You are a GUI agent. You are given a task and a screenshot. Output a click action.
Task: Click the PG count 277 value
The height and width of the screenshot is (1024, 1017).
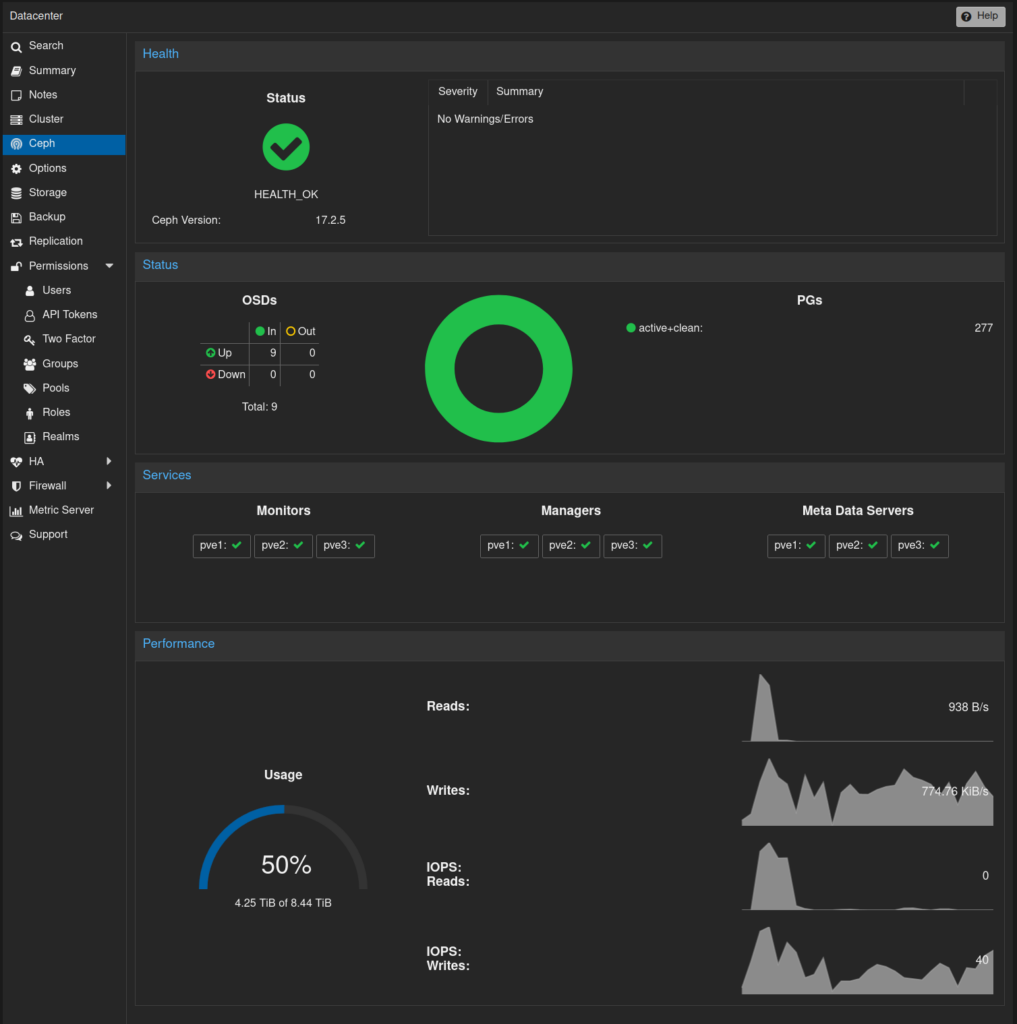(x=984, y=328)
